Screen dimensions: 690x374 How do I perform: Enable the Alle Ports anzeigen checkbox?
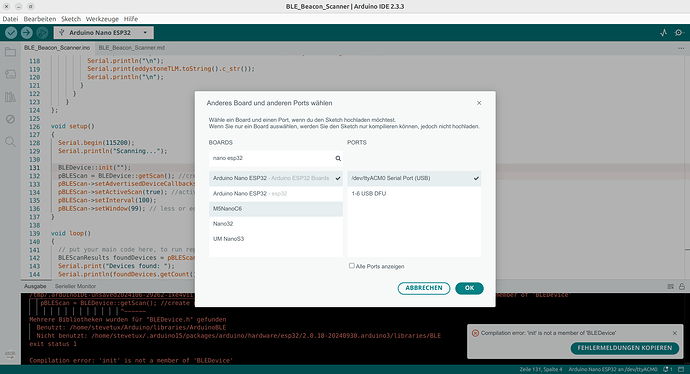click(352, 266)
